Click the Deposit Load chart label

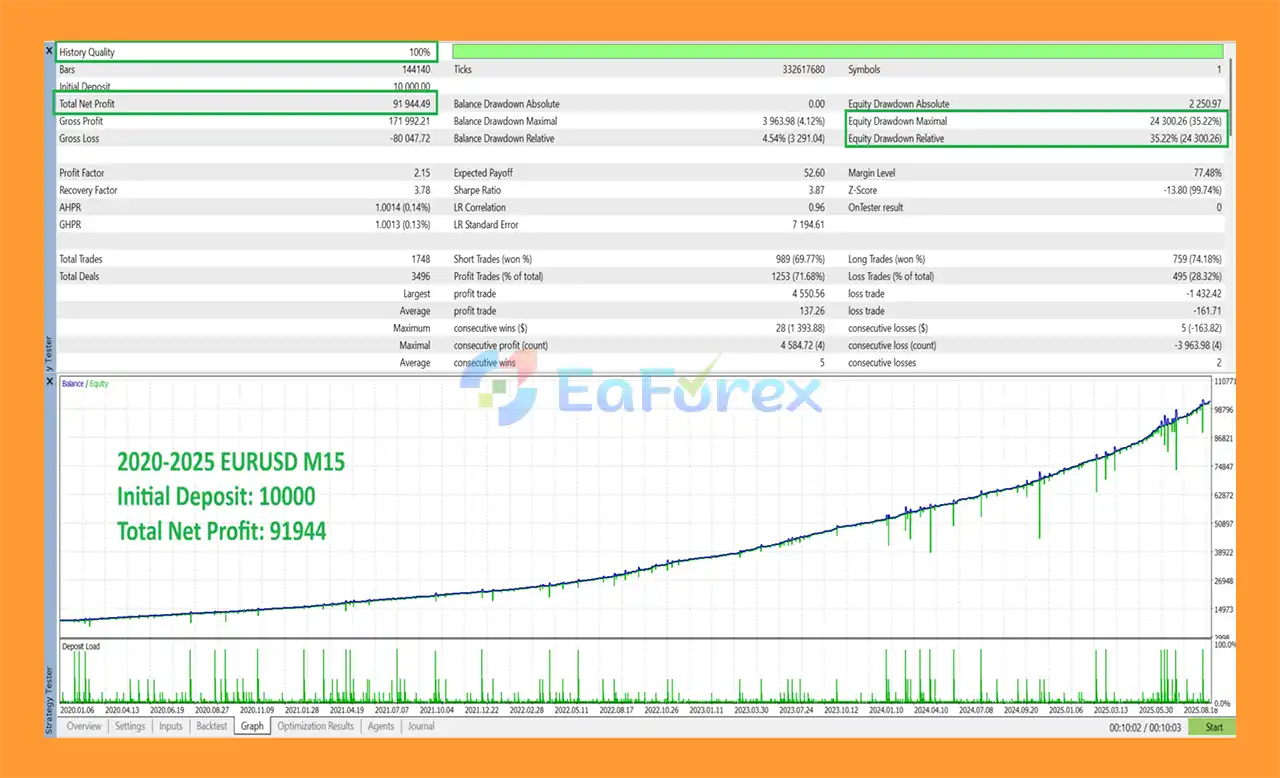[81, 646]
